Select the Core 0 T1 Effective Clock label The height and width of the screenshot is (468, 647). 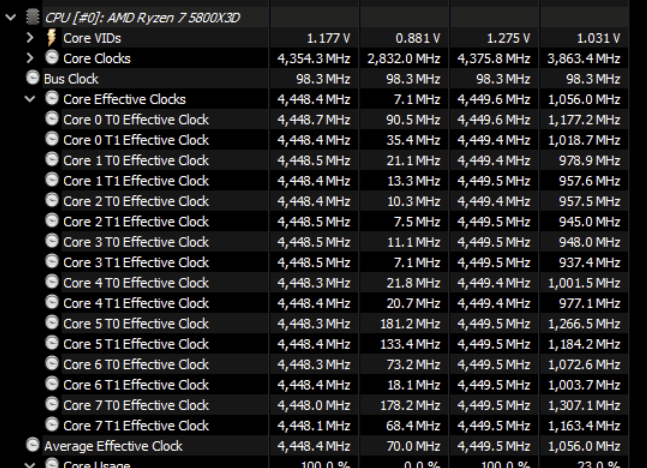tap(136, 140)
